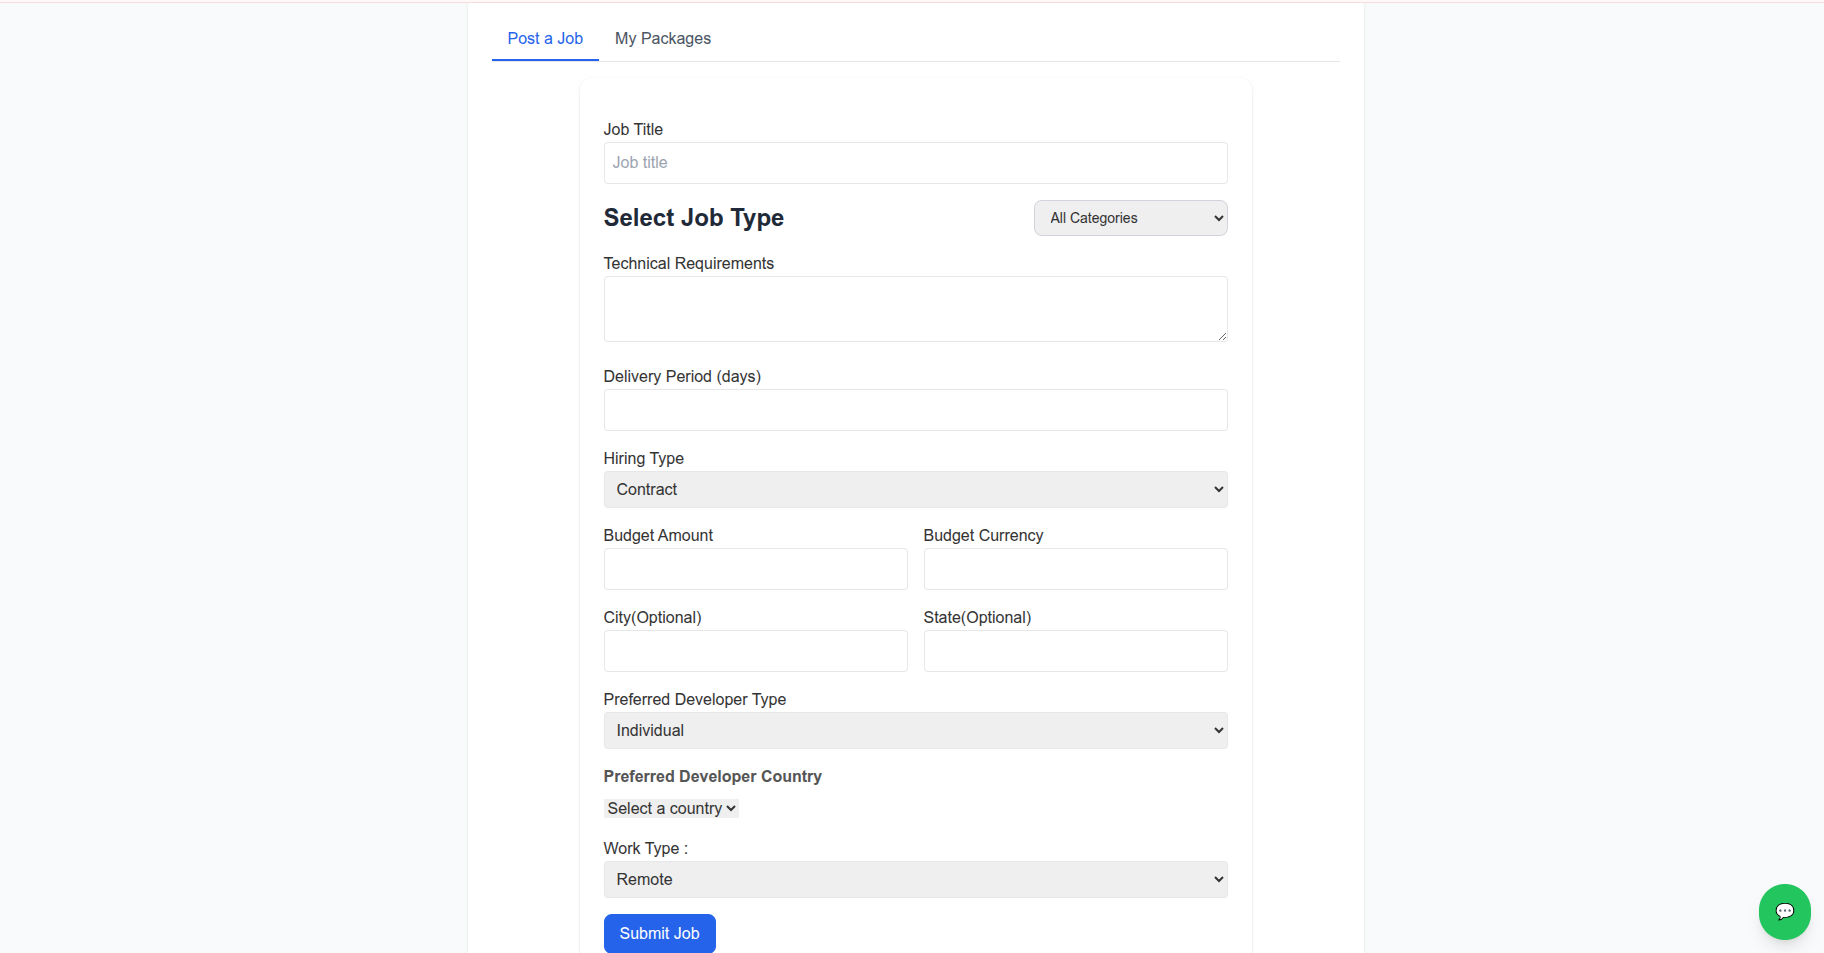
Task: Switch to the My Packages tab
Action: 662,38
